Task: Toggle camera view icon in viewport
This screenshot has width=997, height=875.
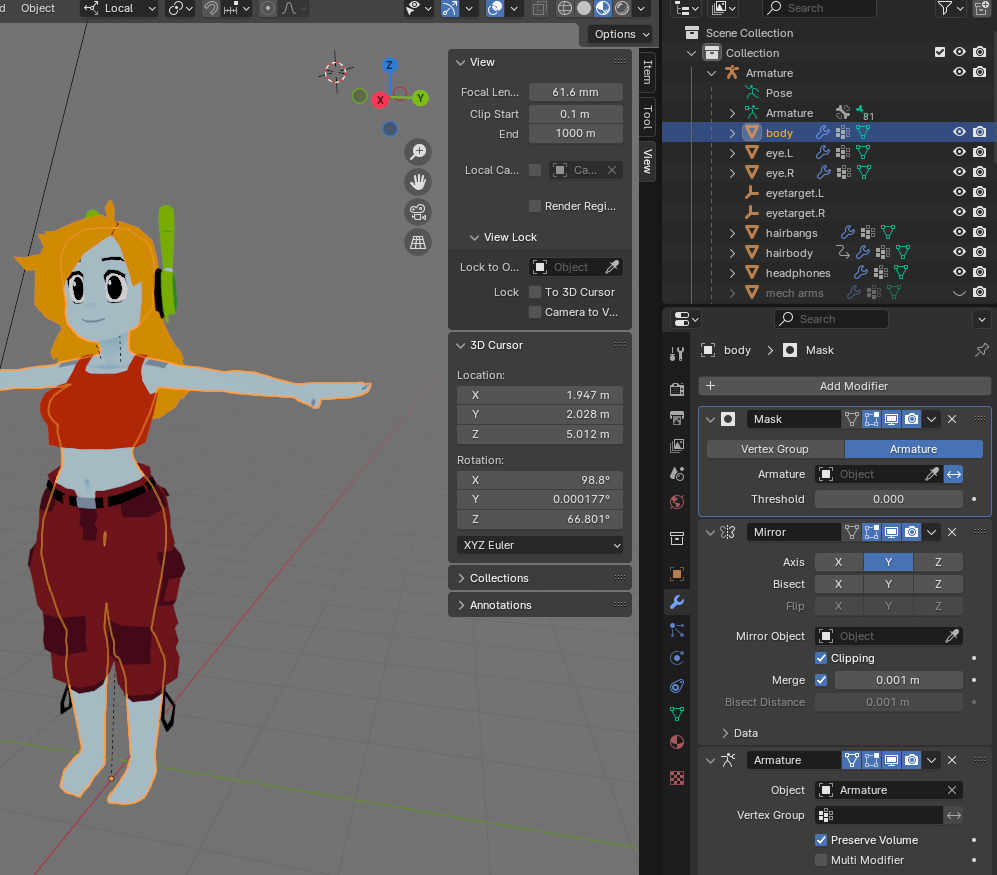Action: coord(418,212)
